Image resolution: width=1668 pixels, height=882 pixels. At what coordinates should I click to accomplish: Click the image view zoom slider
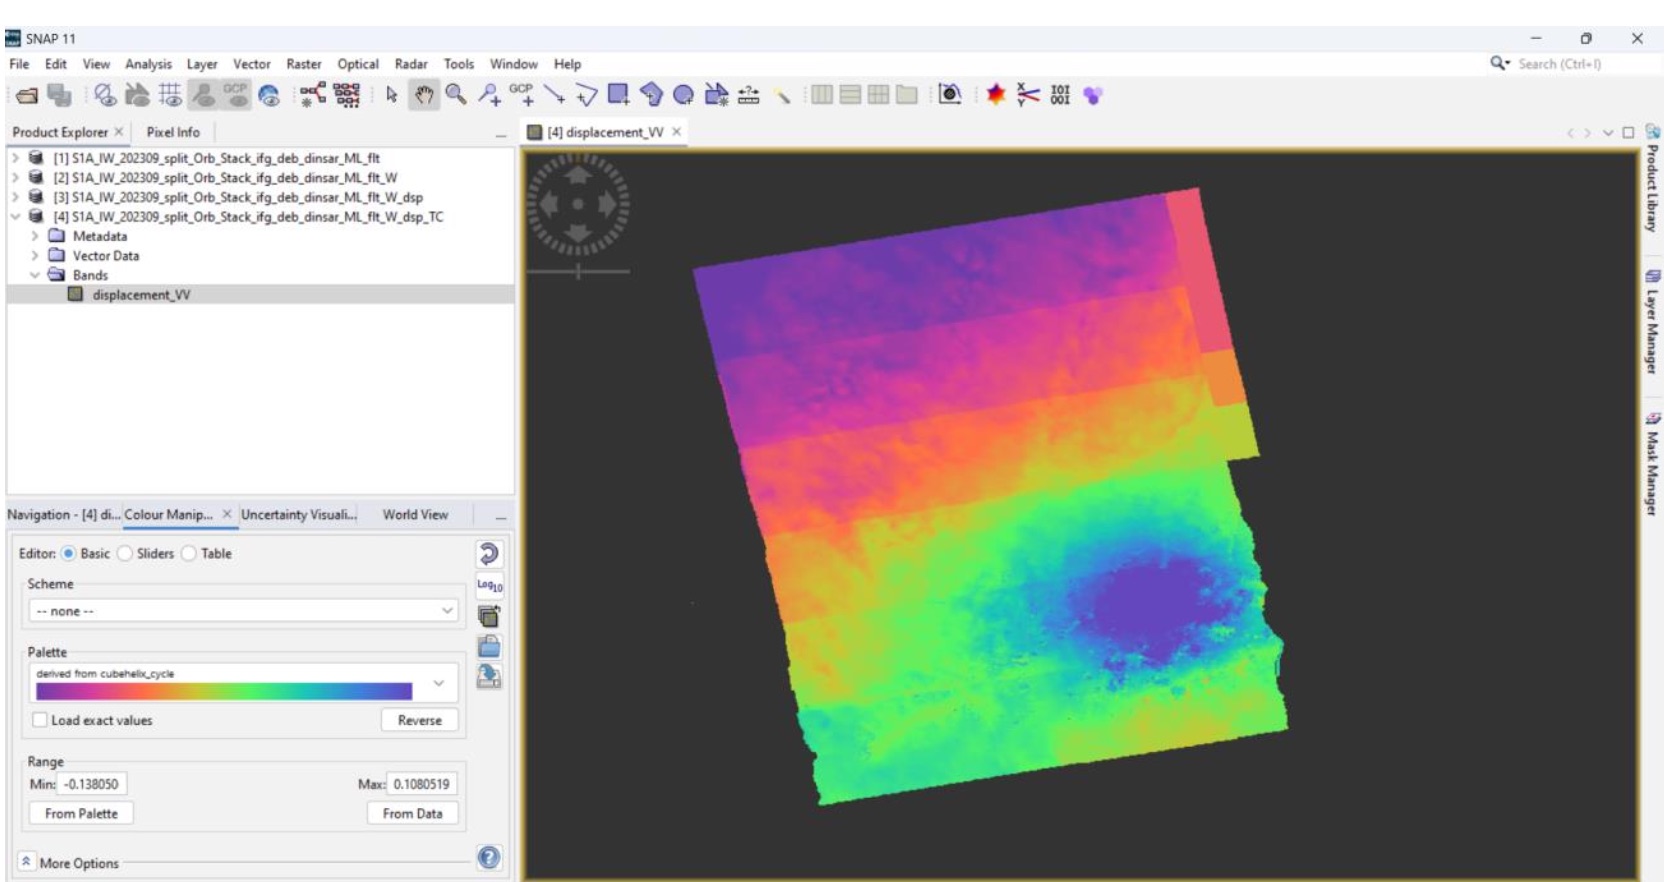578,271
